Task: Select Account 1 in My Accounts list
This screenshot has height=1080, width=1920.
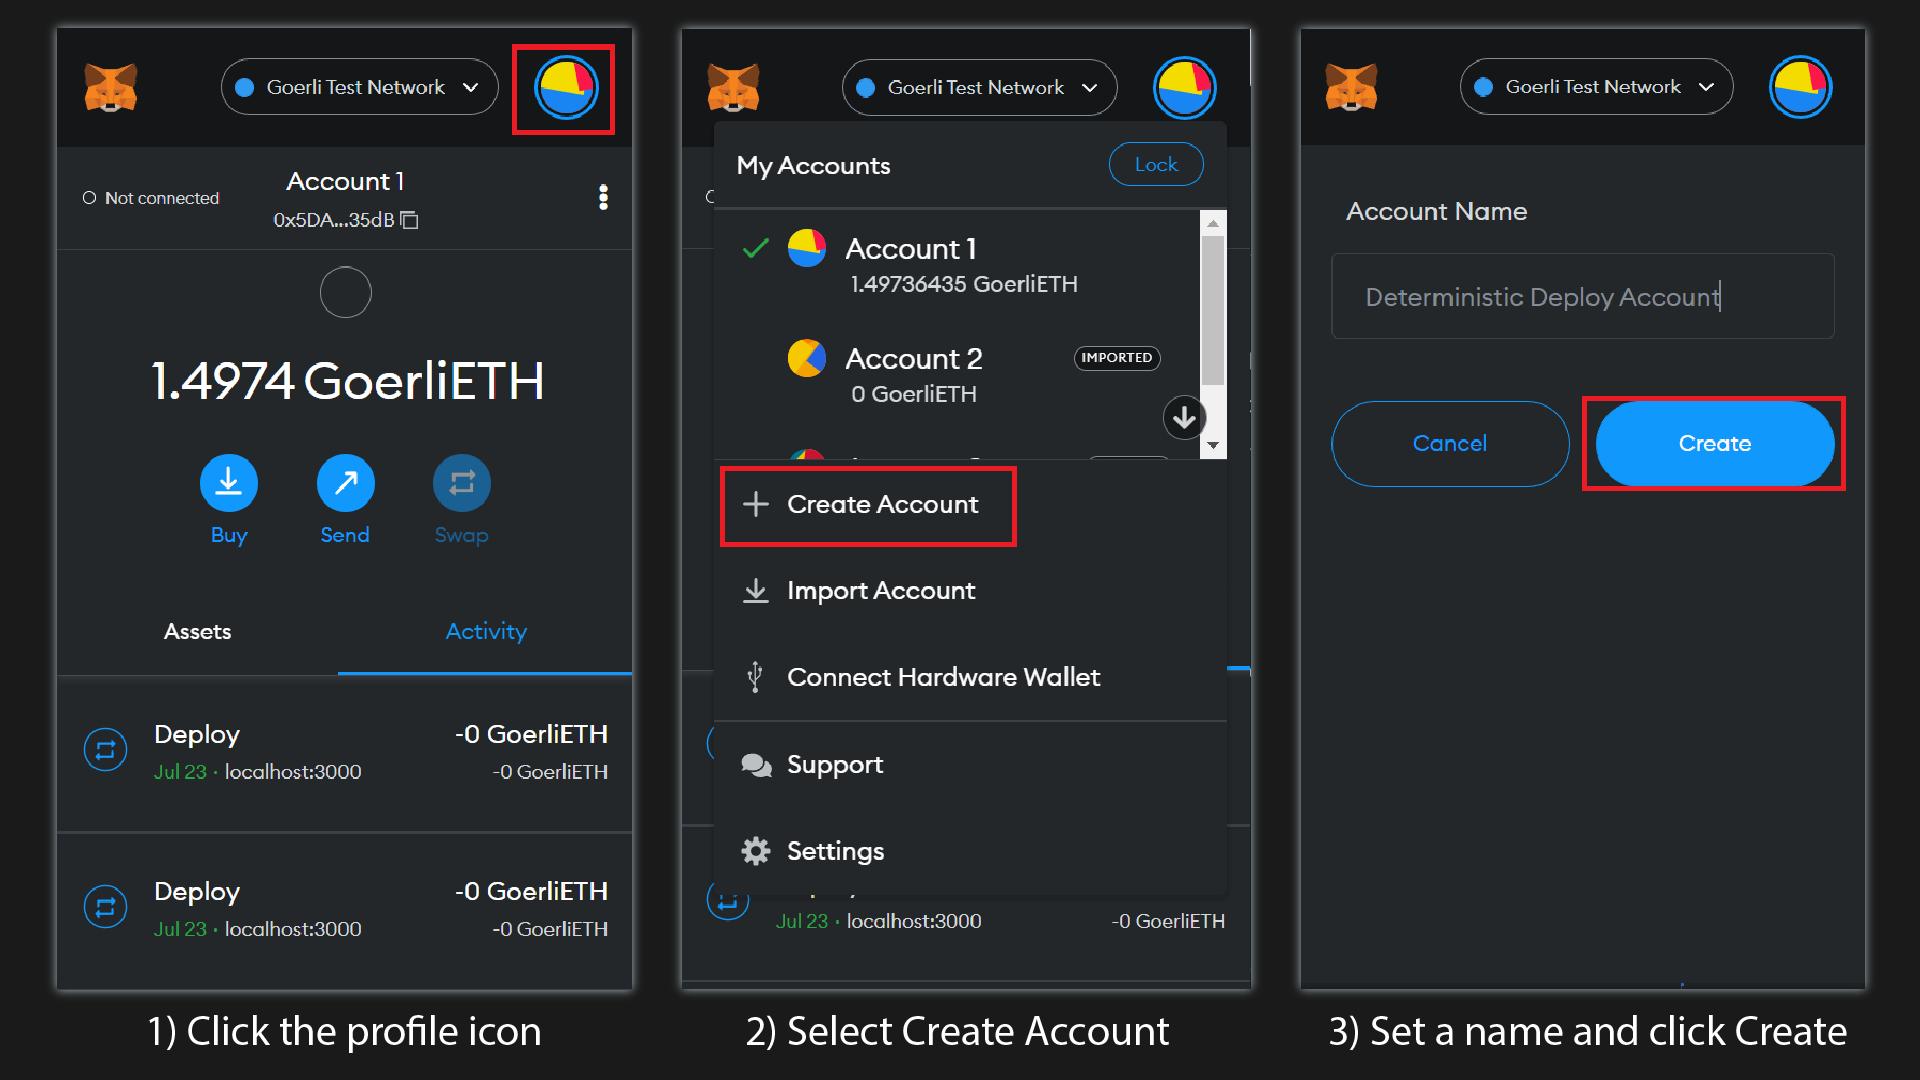Action: pyautogui.click(x=910, y=263)
